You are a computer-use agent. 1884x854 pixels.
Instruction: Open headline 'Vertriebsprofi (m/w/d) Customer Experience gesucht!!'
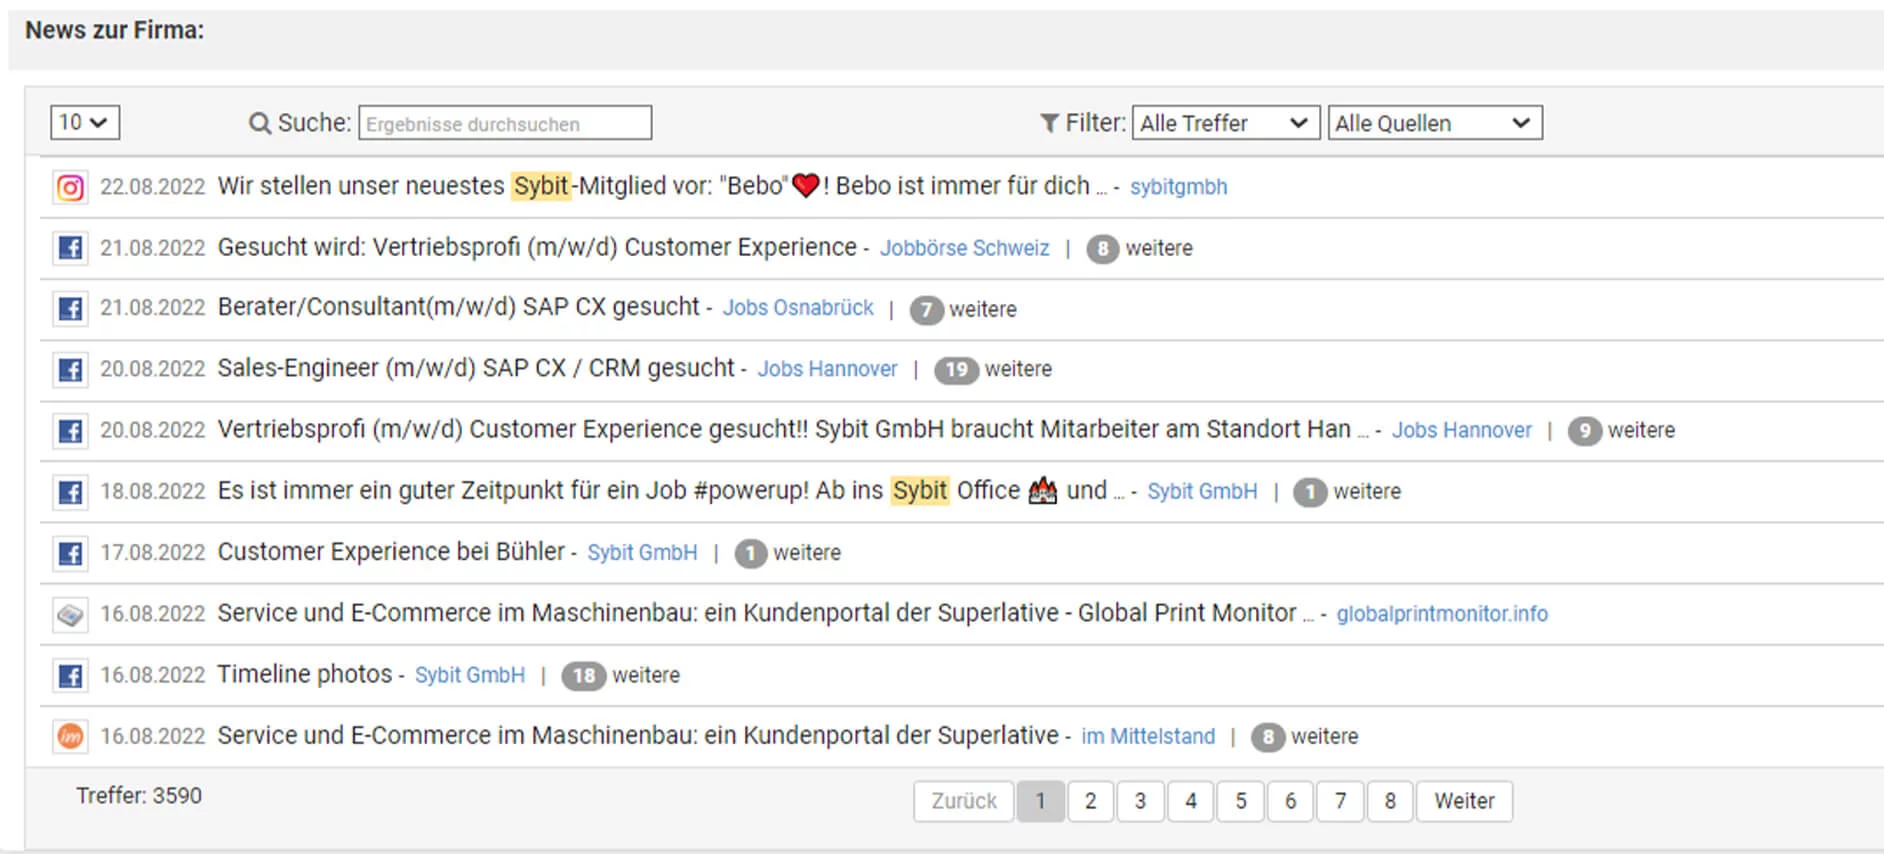click(x=794, y=429)
